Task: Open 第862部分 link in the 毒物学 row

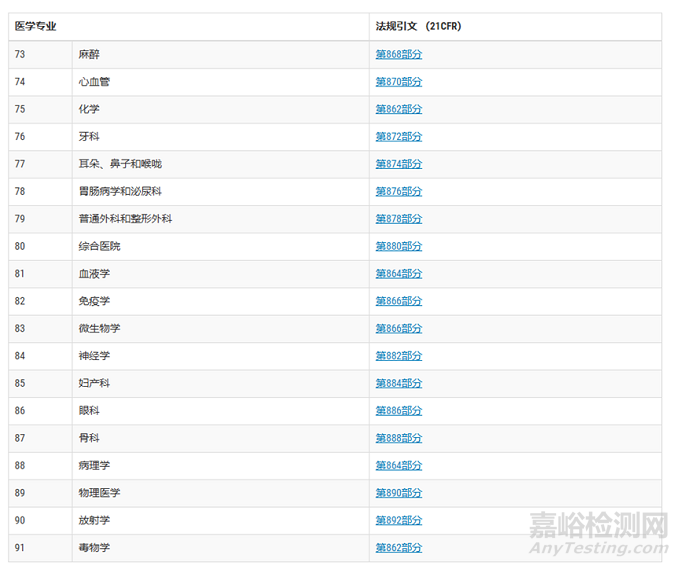Action: point(398,547)
